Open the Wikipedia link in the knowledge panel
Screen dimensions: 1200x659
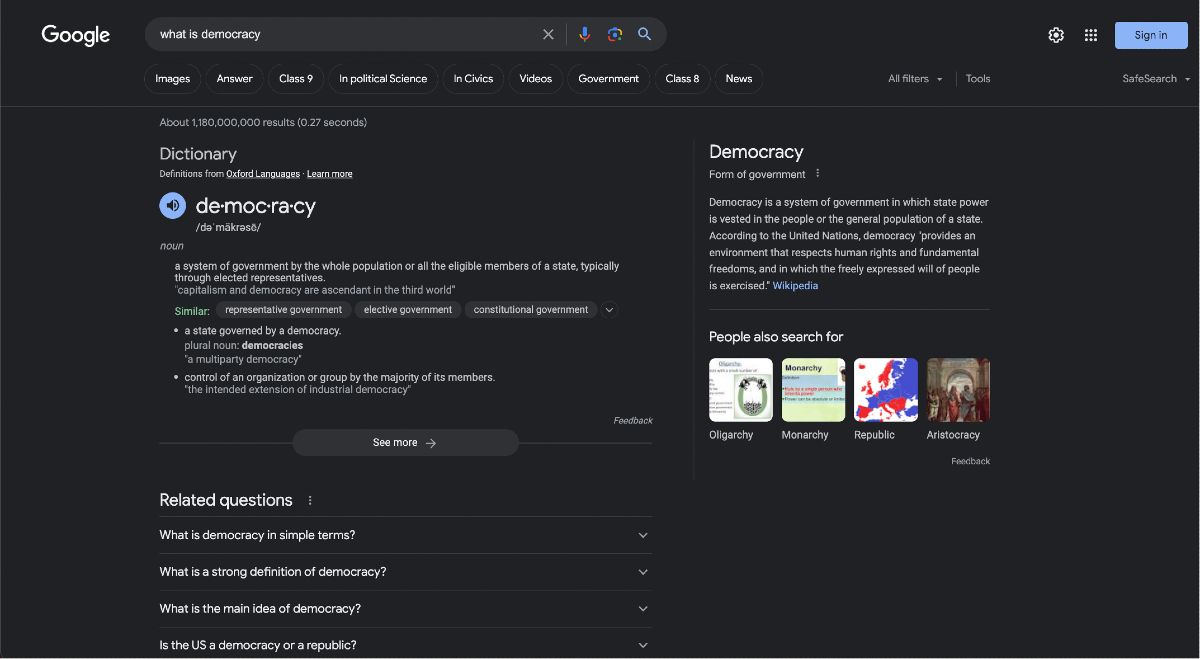pos(795,286)
